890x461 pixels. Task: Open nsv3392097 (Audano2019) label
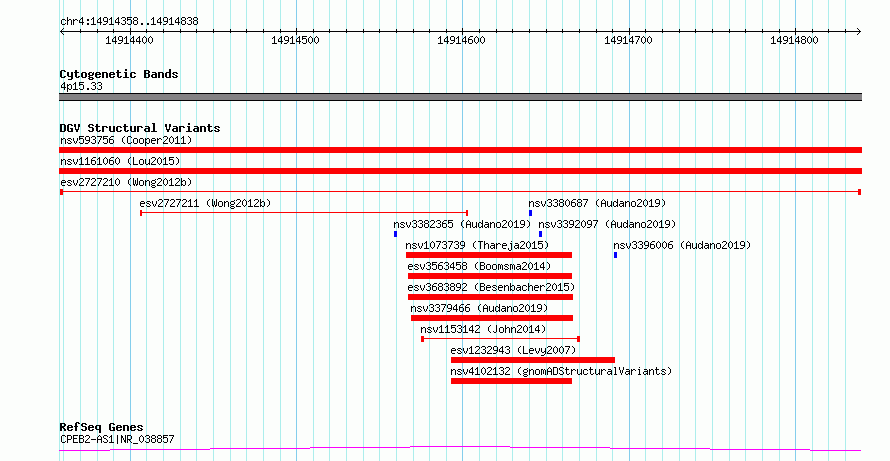pos(607,224)
